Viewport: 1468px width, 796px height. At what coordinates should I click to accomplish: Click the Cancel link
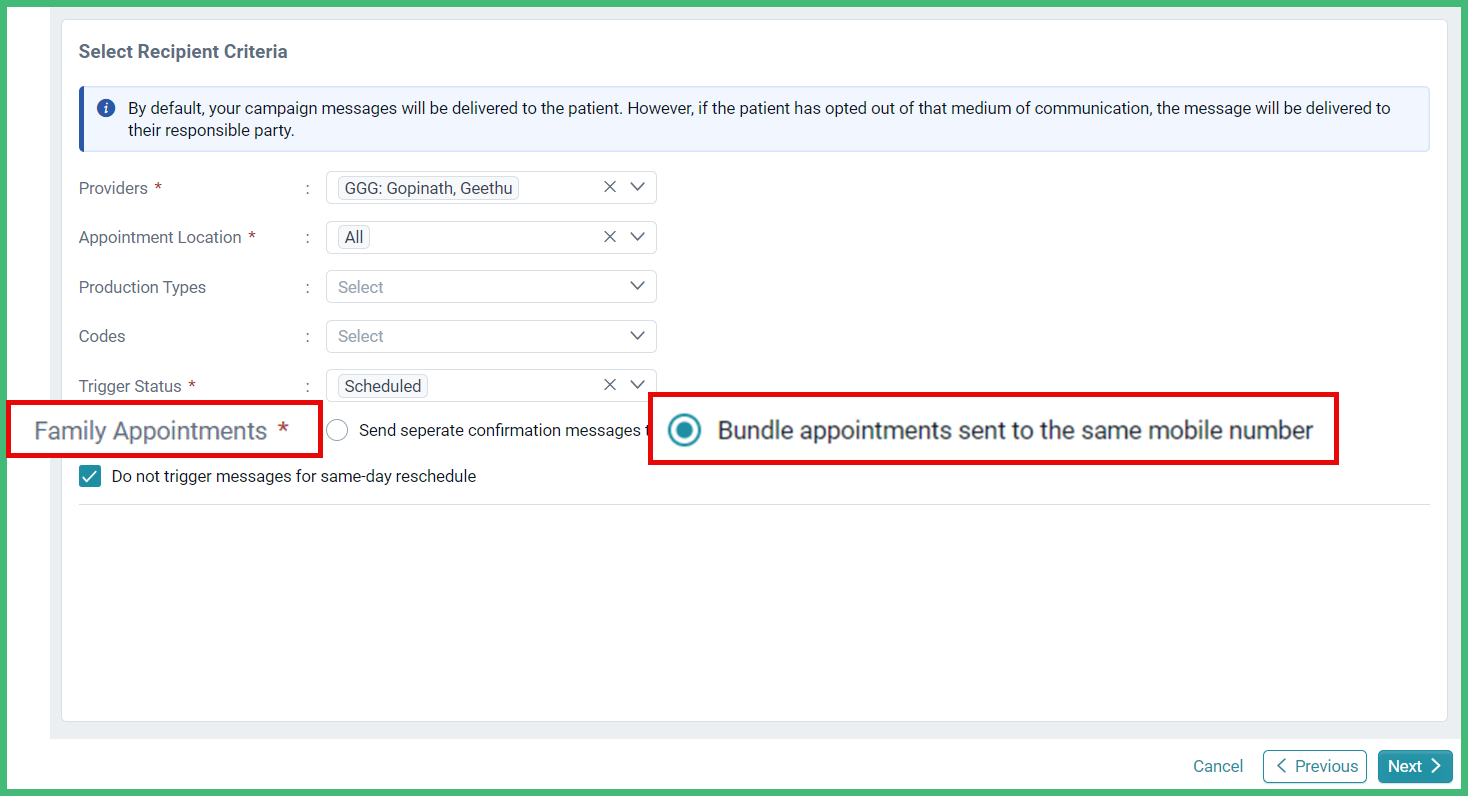(1218, 766)
